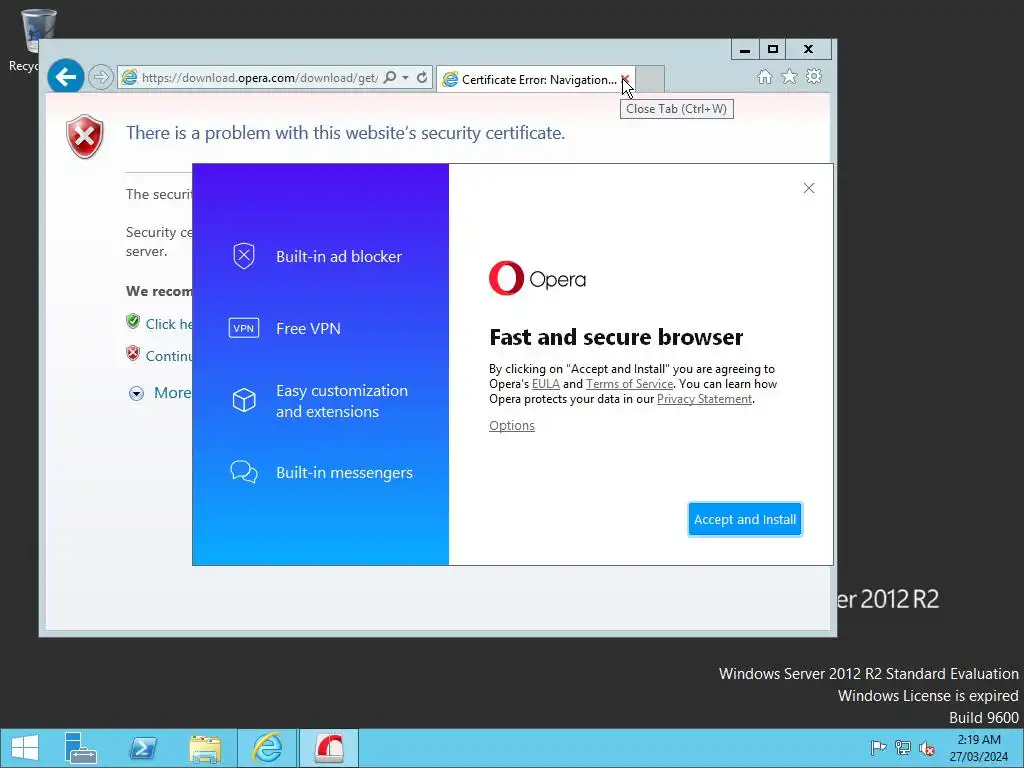The width and height of the screenshot is (1024, 768).
Task: Expand the address bar dropdown arrow
Action: point(406,77)
